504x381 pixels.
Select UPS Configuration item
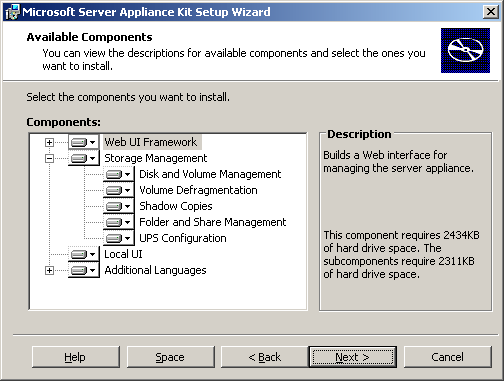pos(183,238)
